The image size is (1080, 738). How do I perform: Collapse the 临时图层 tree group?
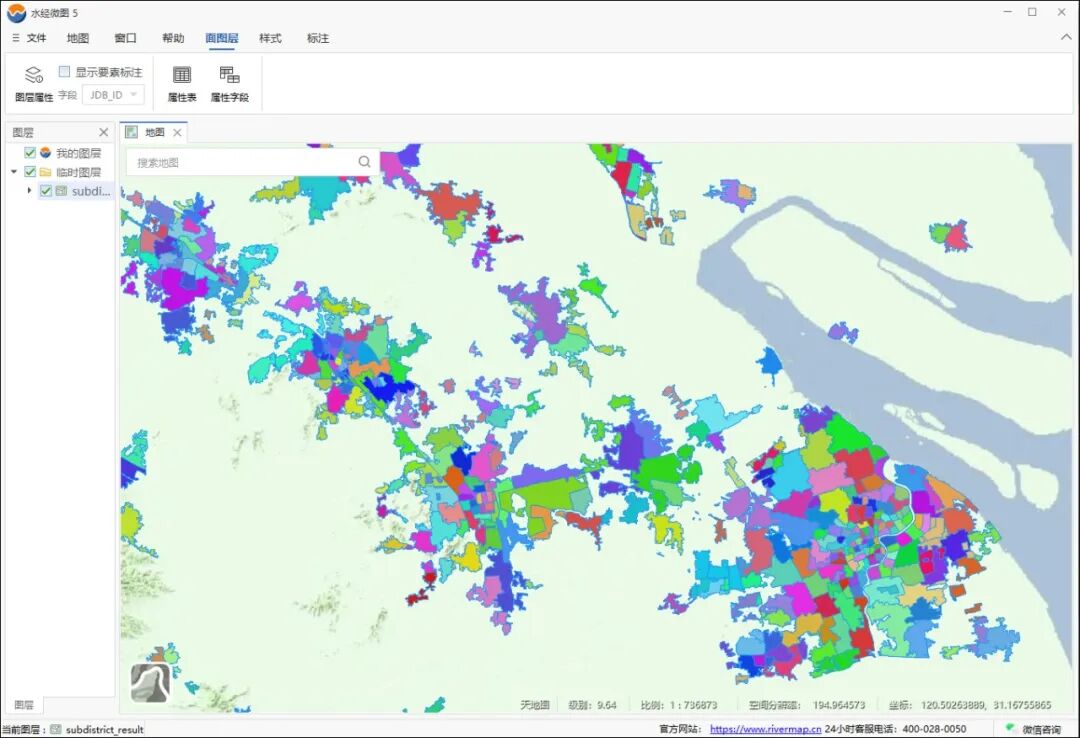coord(14,172)
